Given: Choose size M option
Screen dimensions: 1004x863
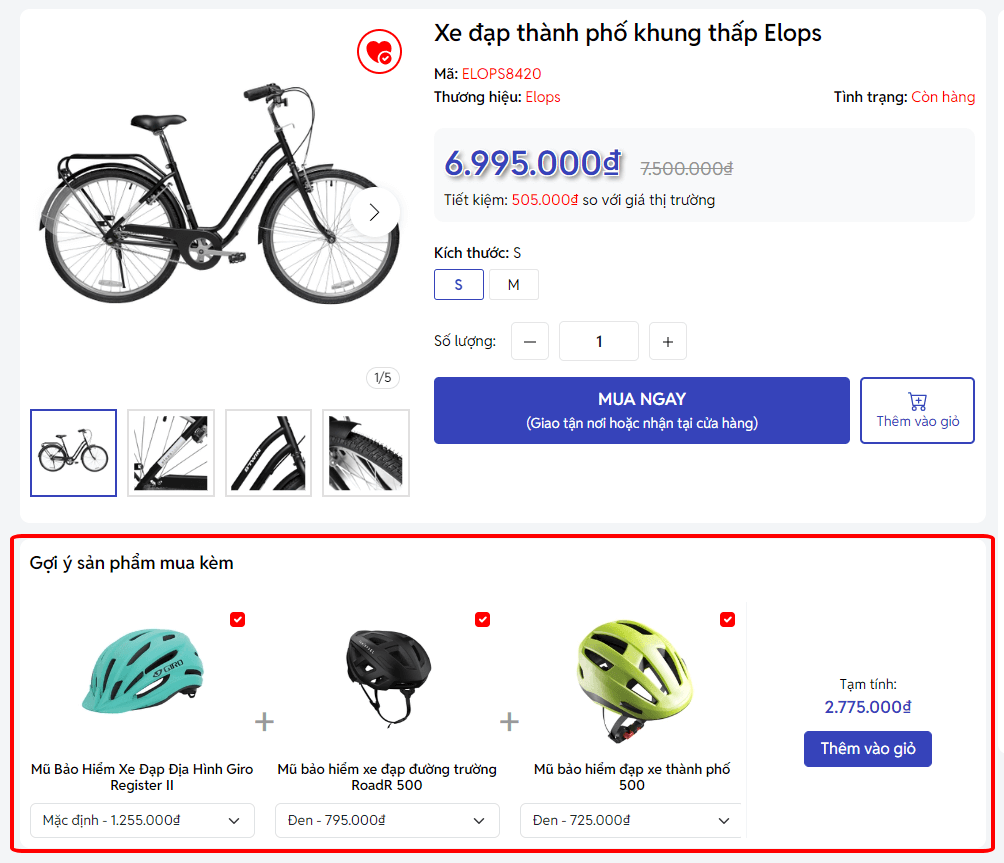Looking at the screenshot, I should [513, 285].
